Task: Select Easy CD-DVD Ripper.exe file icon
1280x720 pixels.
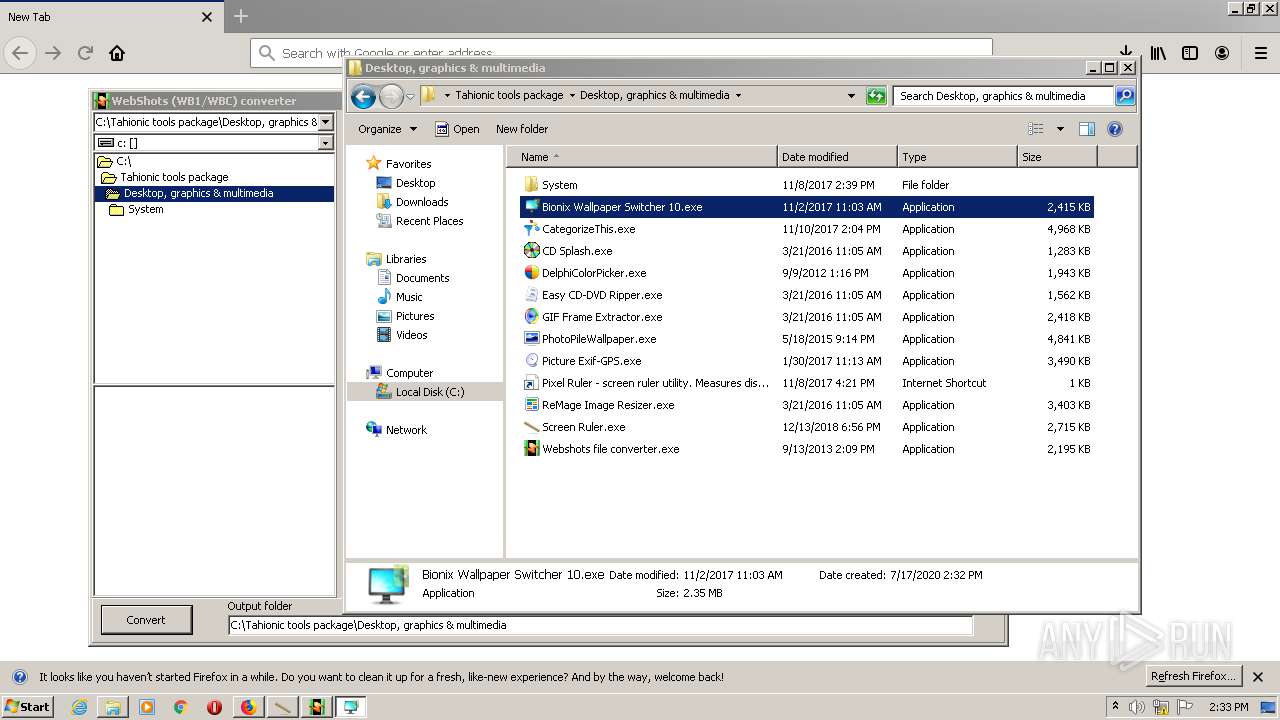Action: tap(531, 295)
